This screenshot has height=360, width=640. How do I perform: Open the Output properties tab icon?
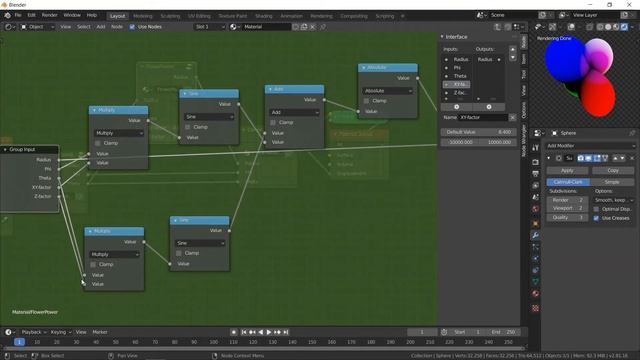pos(536,174)
